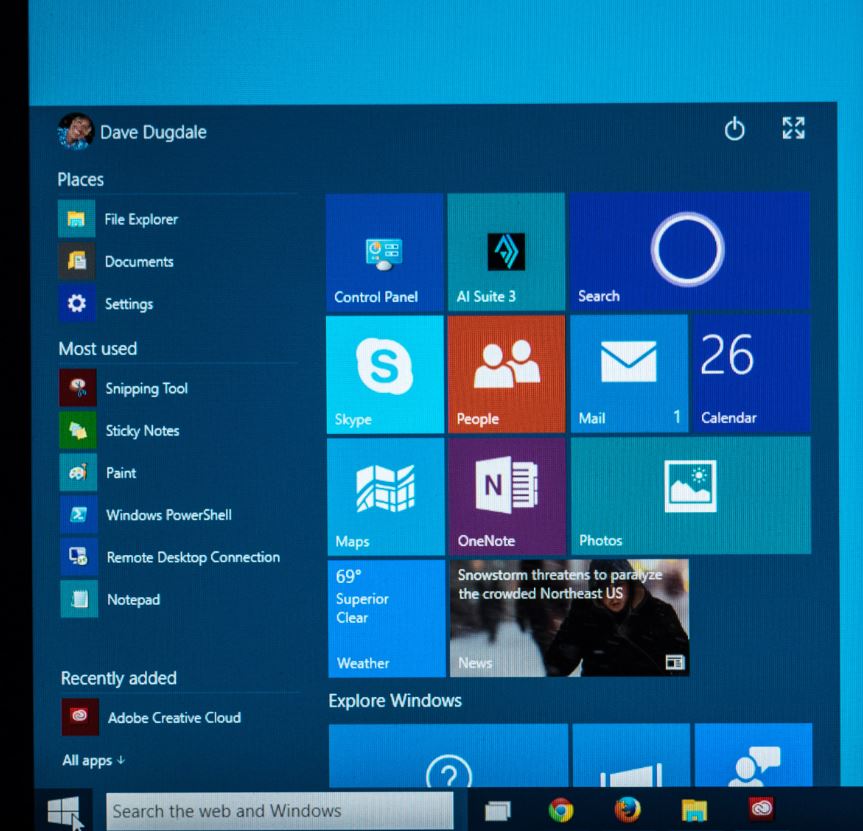Image resolution: width=863 pixels, height=831 pixels.
Task: Open Documents from Places
Action: [x=178, y=261]
